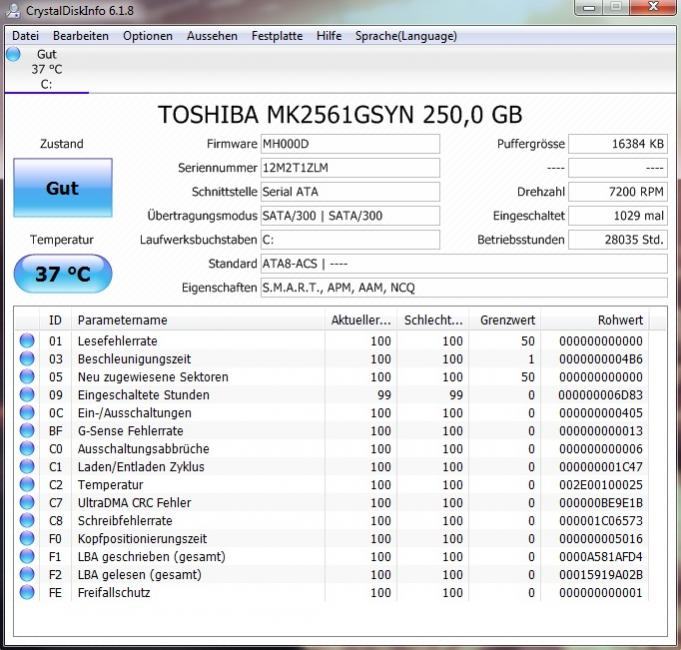This screenshot has height=650, width=681.
Task: Click status orb of C2 Temperatur row
Action: (27, 485)
